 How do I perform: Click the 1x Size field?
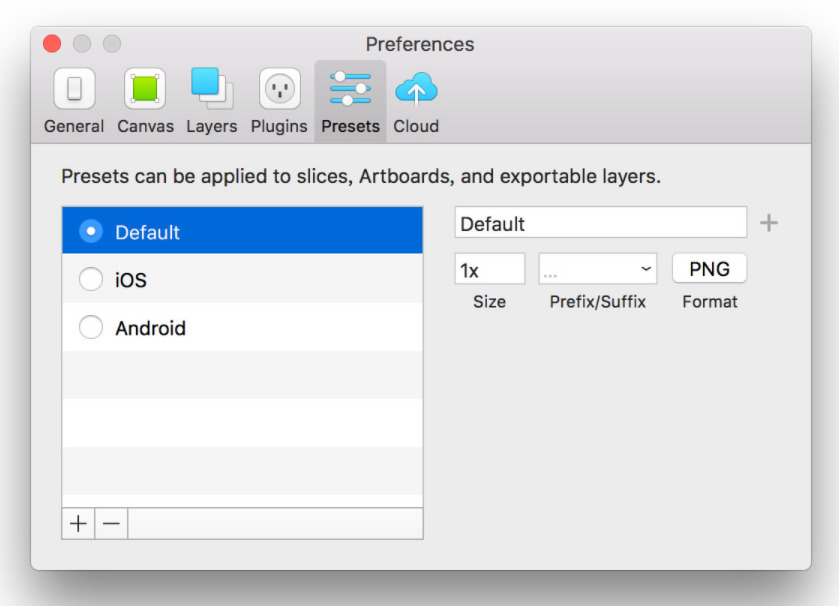490,269
